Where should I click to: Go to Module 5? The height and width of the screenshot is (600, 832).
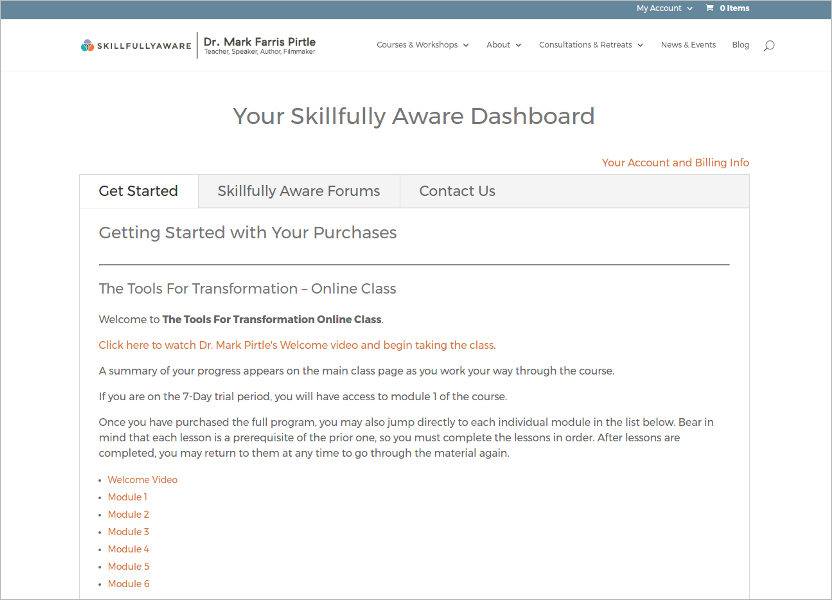(x=128, y=567)
